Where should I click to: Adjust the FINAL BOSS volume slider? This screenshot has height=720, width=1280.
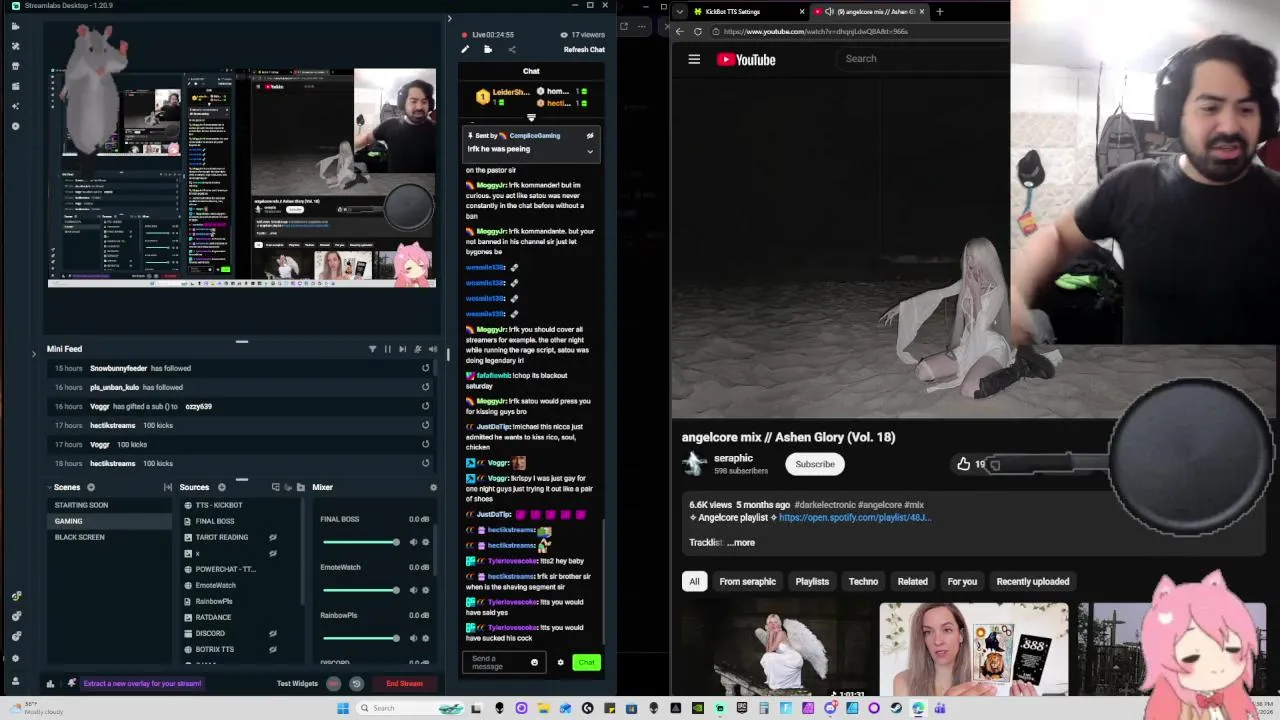[360, 542]
